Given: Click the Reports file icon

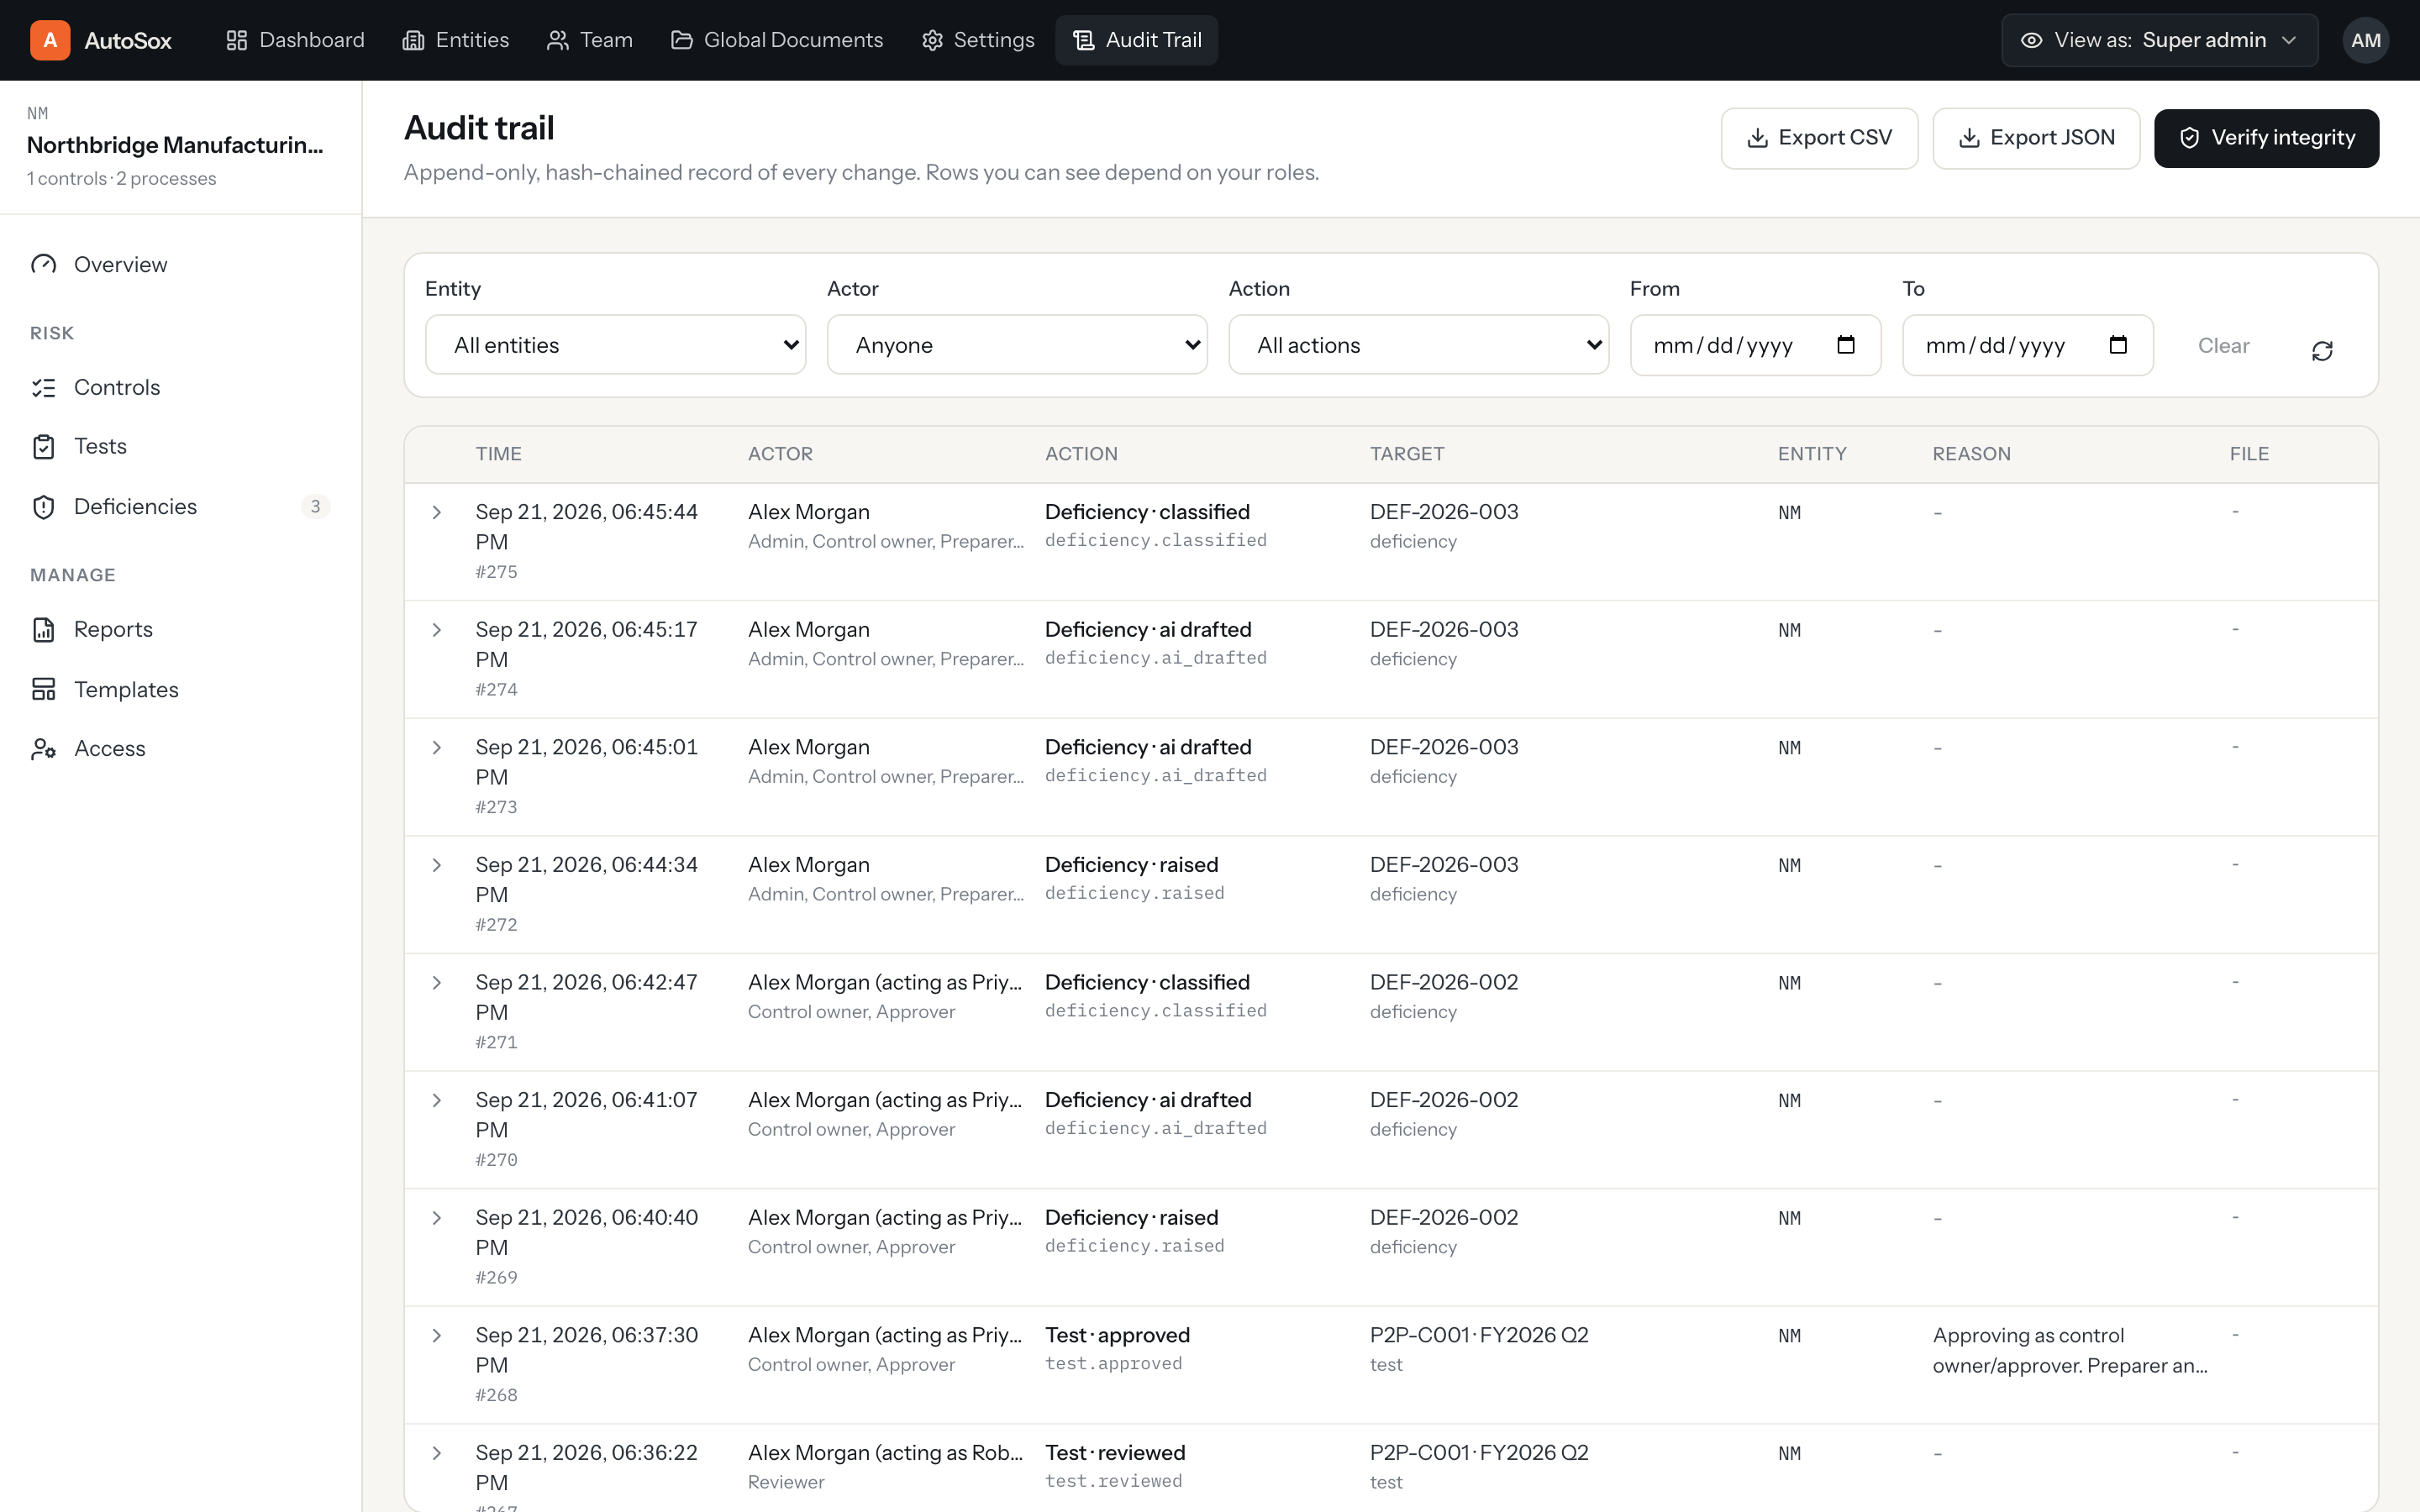Looking at the screenshot, I should tap(44, 629).
